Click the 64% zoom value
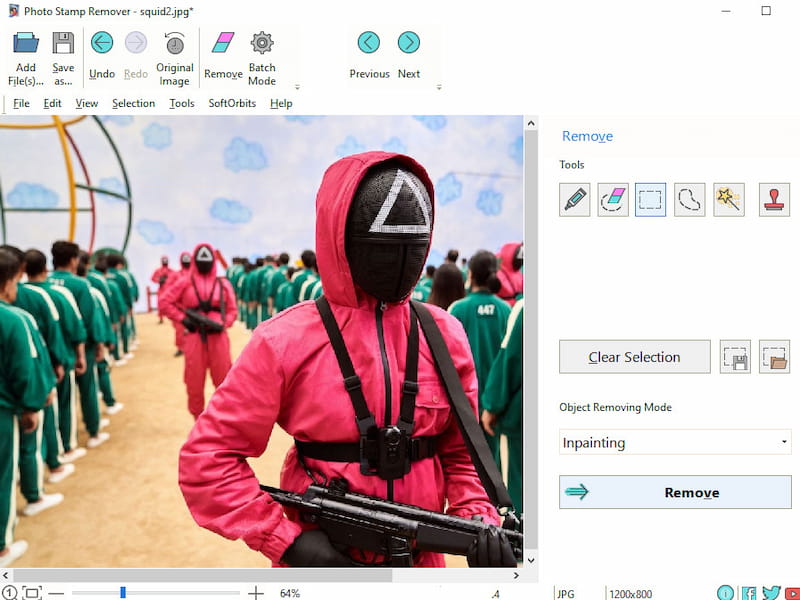The width and height of the screenshot is (800, 600). coord(290,593)
